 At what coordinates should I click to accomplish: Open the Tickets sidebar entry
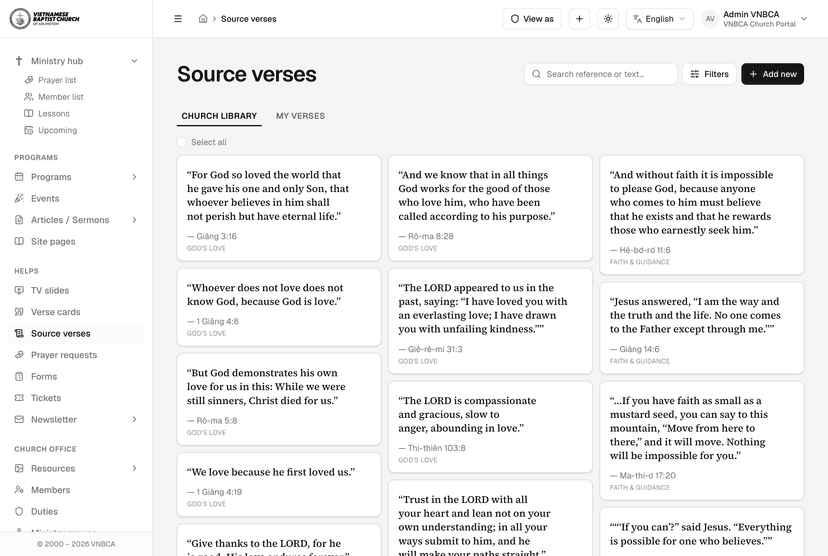pyautogui.click(x=46, y=398)
